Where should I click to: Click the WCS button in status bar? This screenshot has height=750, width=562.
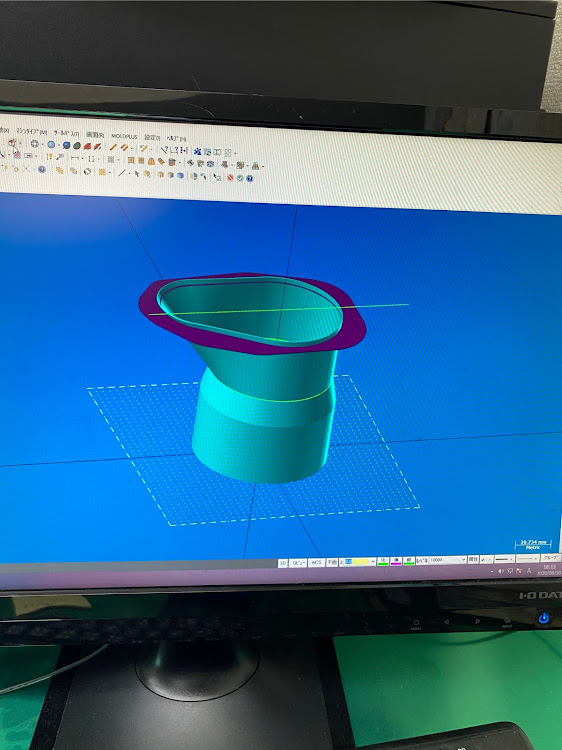[316, 562]
